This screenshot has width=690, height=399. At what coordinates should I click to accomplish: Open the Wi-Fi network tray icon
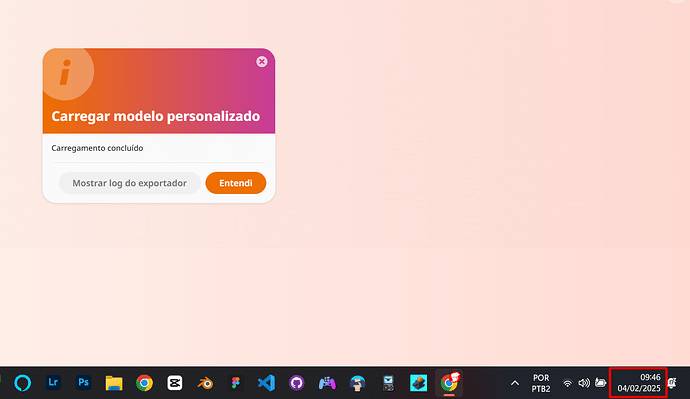pyautogui.click(x=568, y=383)
